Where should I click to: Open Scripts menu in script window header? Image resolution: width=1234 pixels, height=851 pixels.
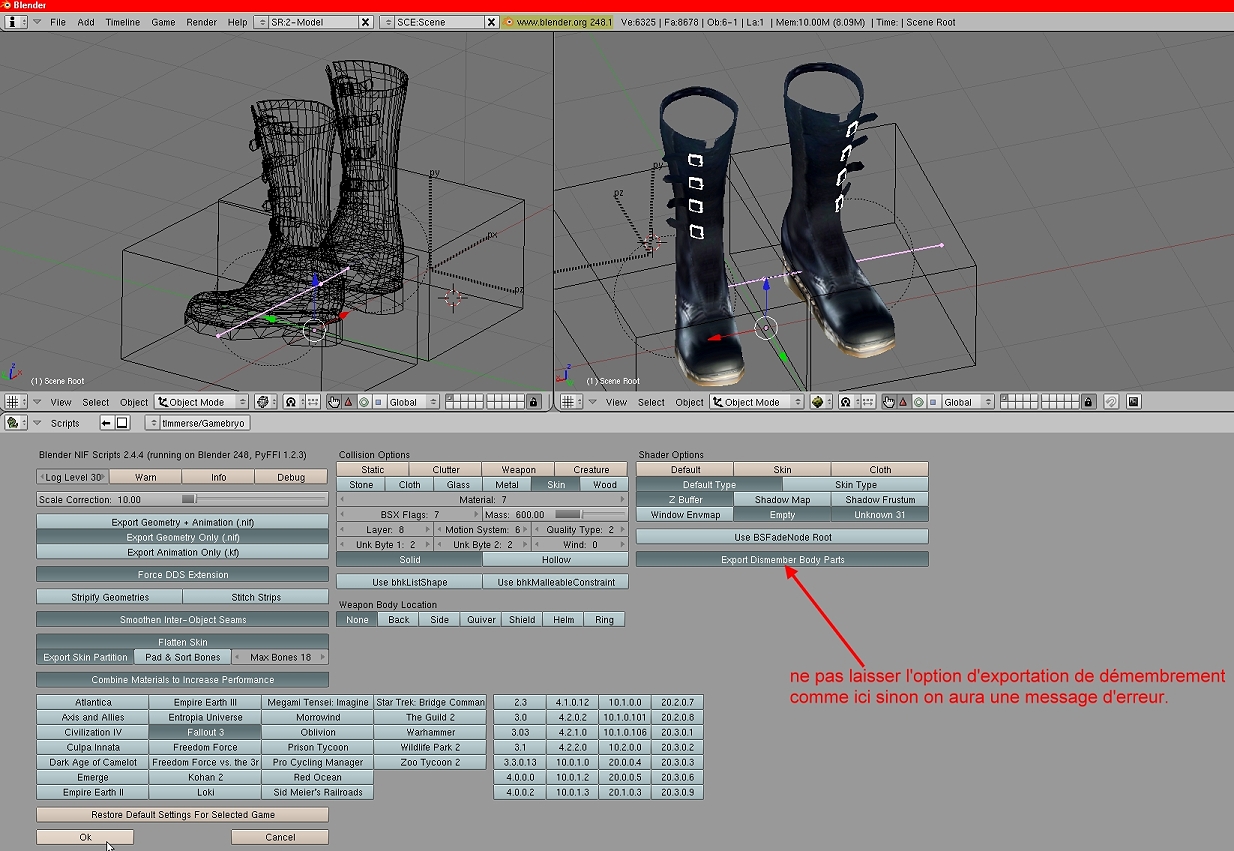click(65, 423)
